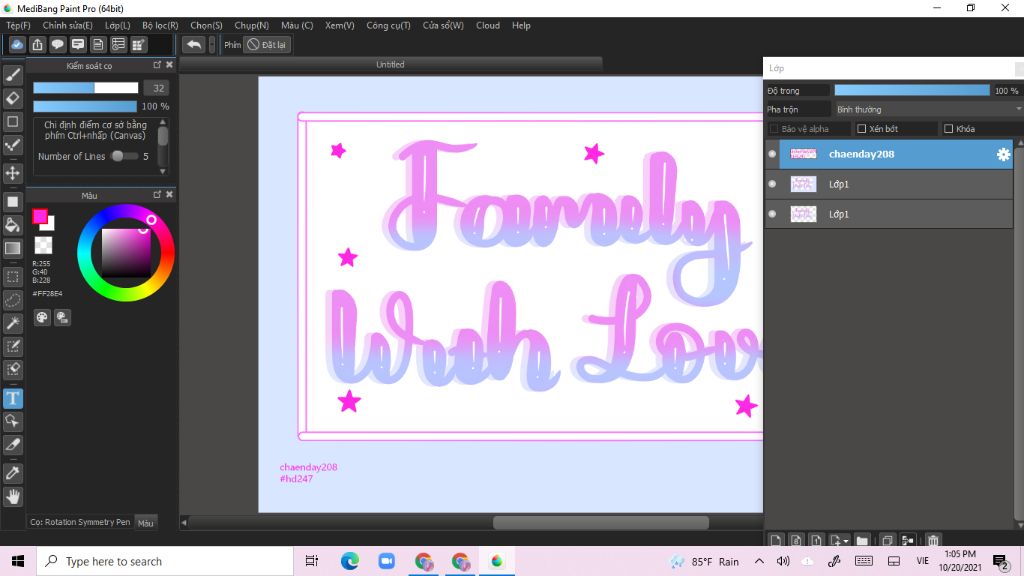Click the layer Độ trong opacity slider
This screenshot has height=576, width=1024.
tap(912, 91)
